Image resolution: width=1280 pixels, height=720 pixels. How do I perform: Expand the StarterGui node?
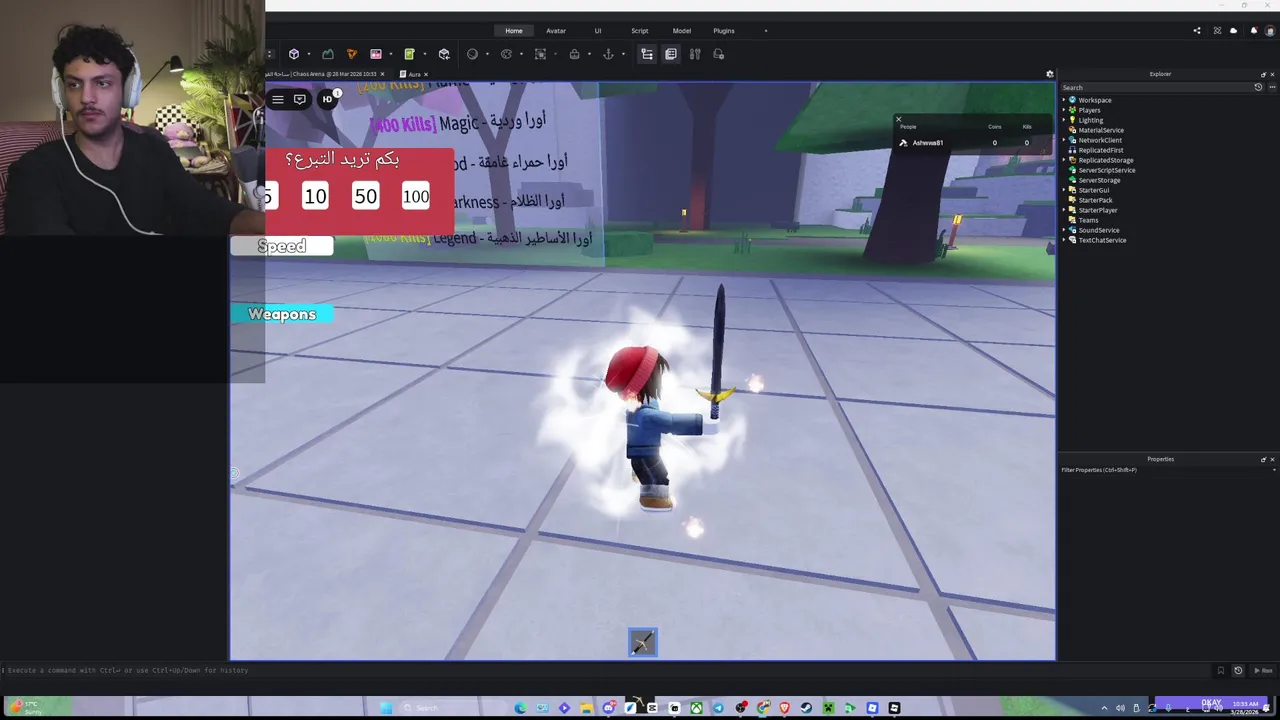[1064, 190]
